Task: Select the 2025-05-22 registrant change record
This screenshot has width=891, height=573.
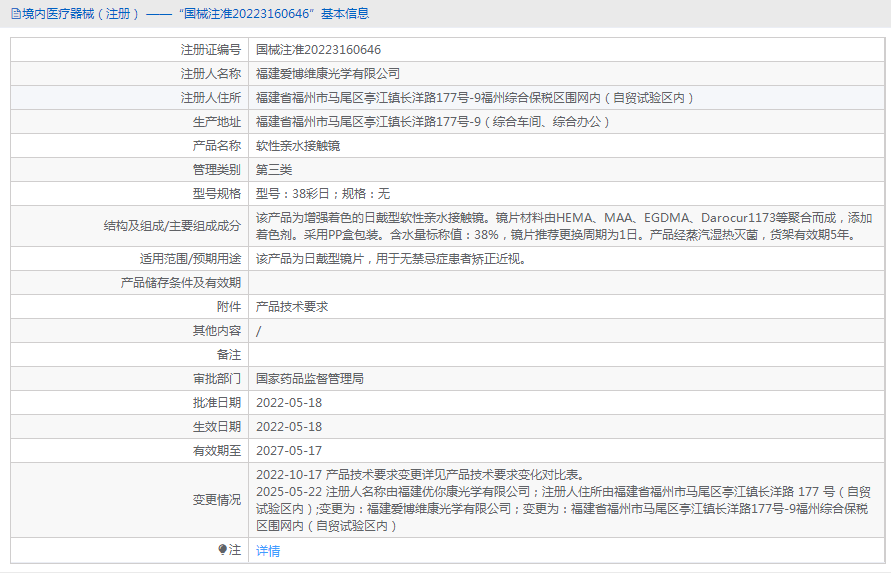Action: pos(563,509)
